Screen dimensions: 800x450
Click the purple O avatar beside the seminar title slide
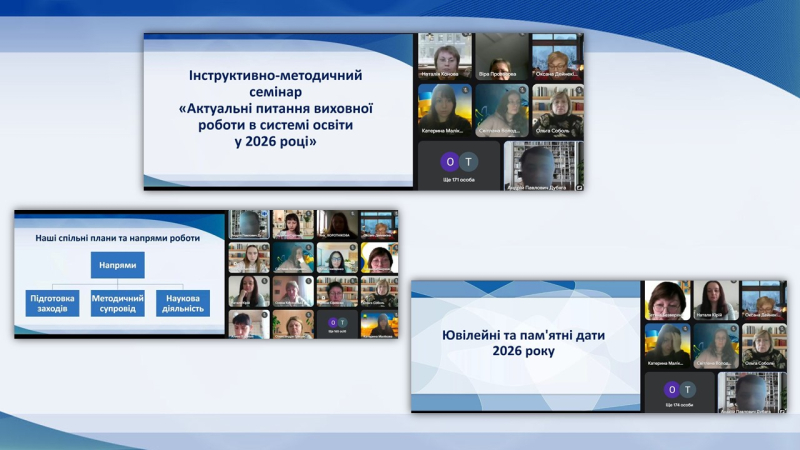pyautogui.click(x=450, y=161)
